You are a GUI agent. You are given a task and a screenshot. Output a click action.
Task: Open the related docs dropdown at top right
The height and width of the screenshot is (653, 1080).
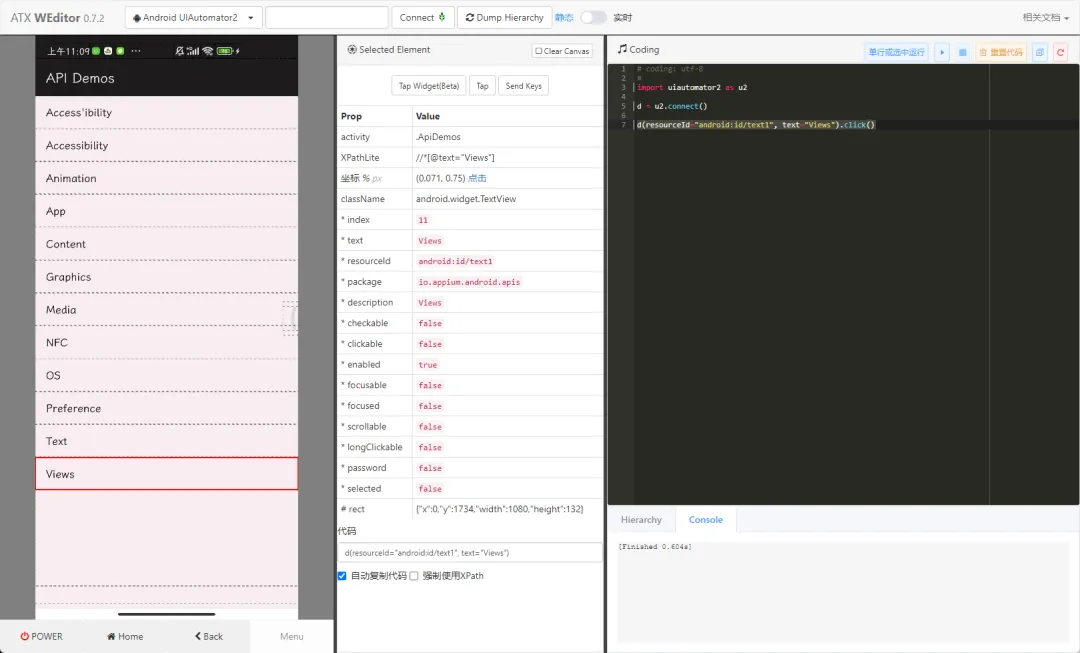tap(1045, 18)
